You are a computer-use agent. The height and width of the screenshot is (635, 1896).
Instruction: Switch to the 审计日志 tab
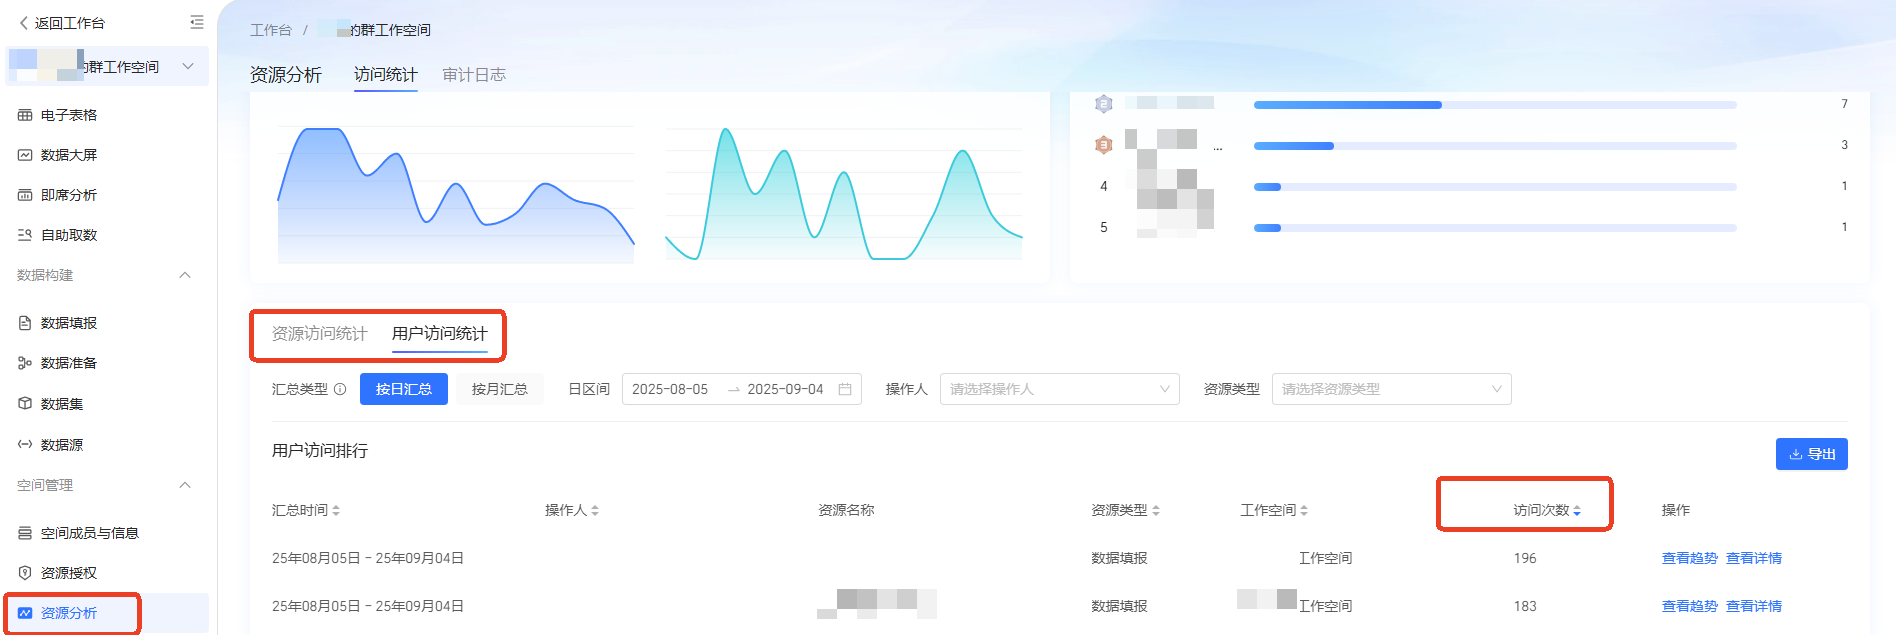(x=474, y=75)
